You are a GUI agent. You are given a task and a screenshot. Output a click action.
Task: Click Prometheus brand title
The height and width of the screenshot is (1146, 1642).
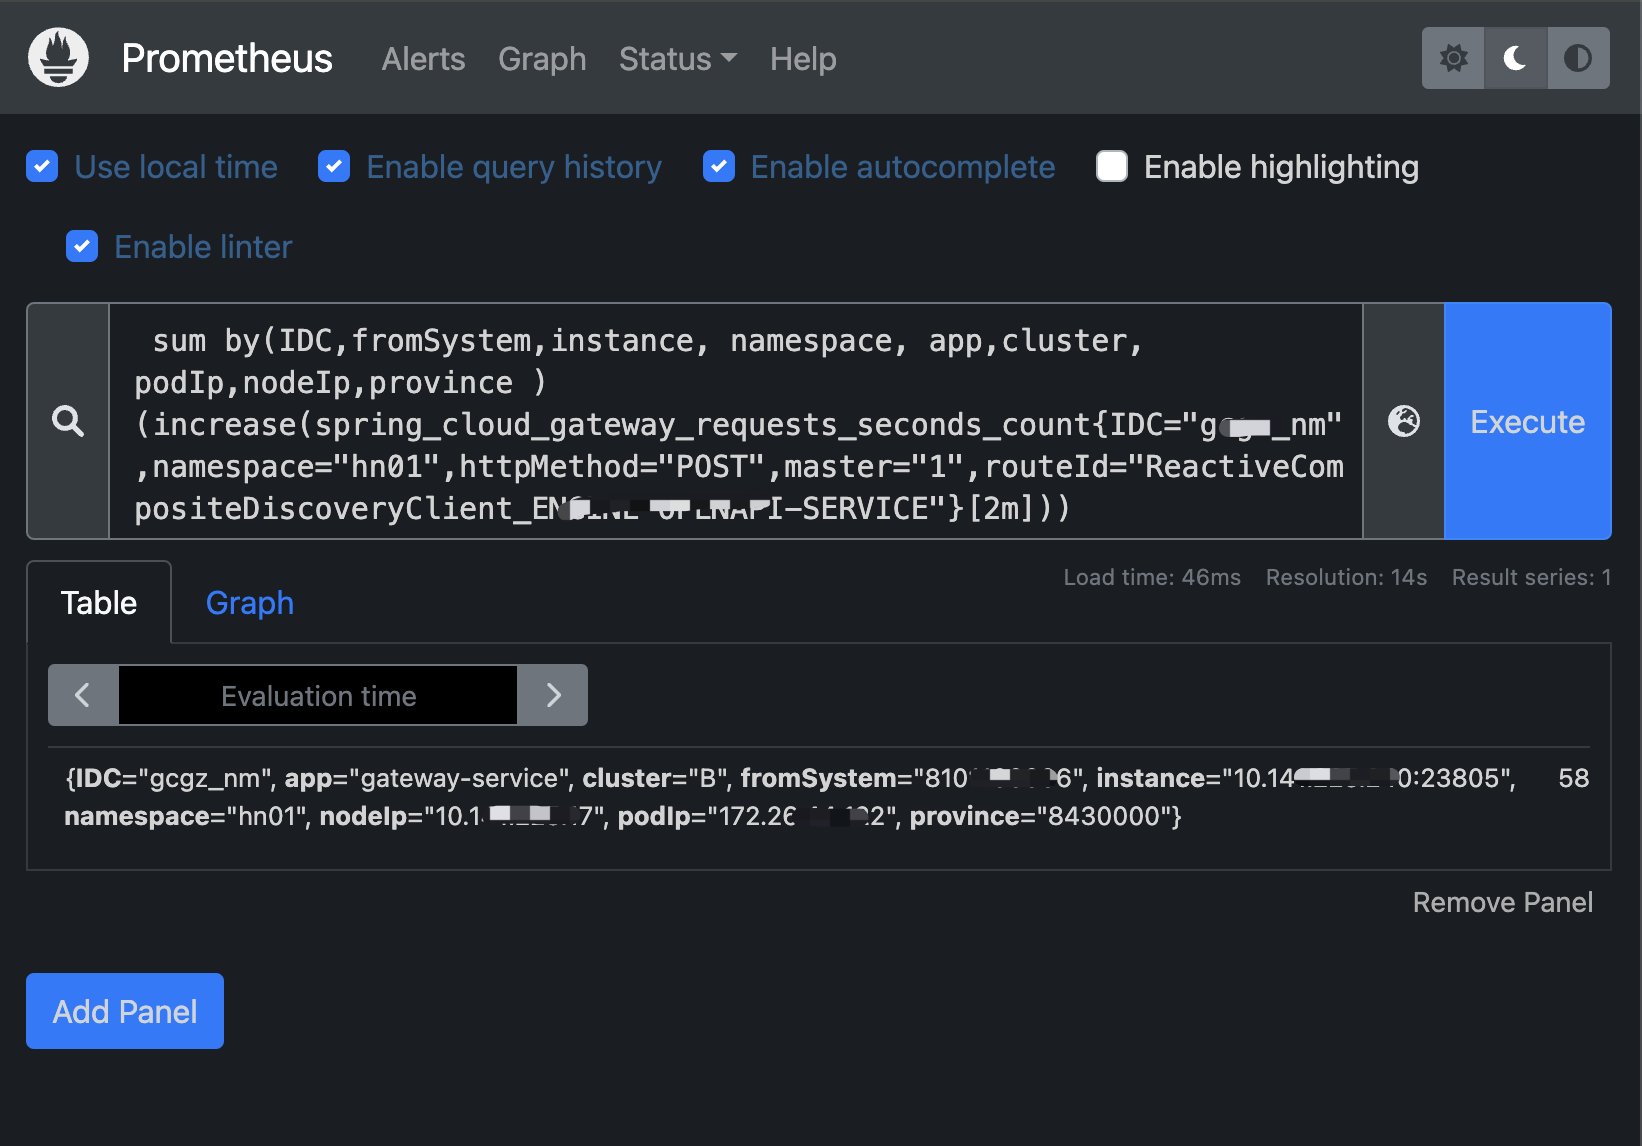[x=227, y=59]
